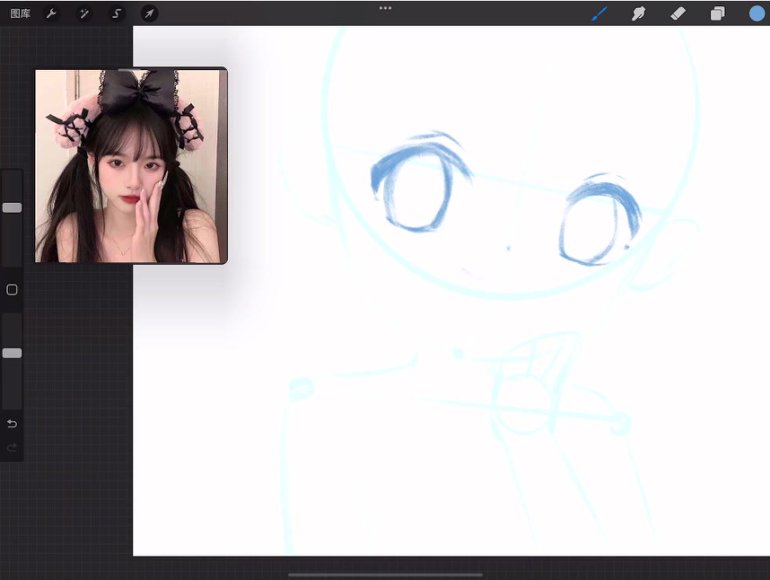
Task: Open the Layers panel
Action: [x=717, y=14]
